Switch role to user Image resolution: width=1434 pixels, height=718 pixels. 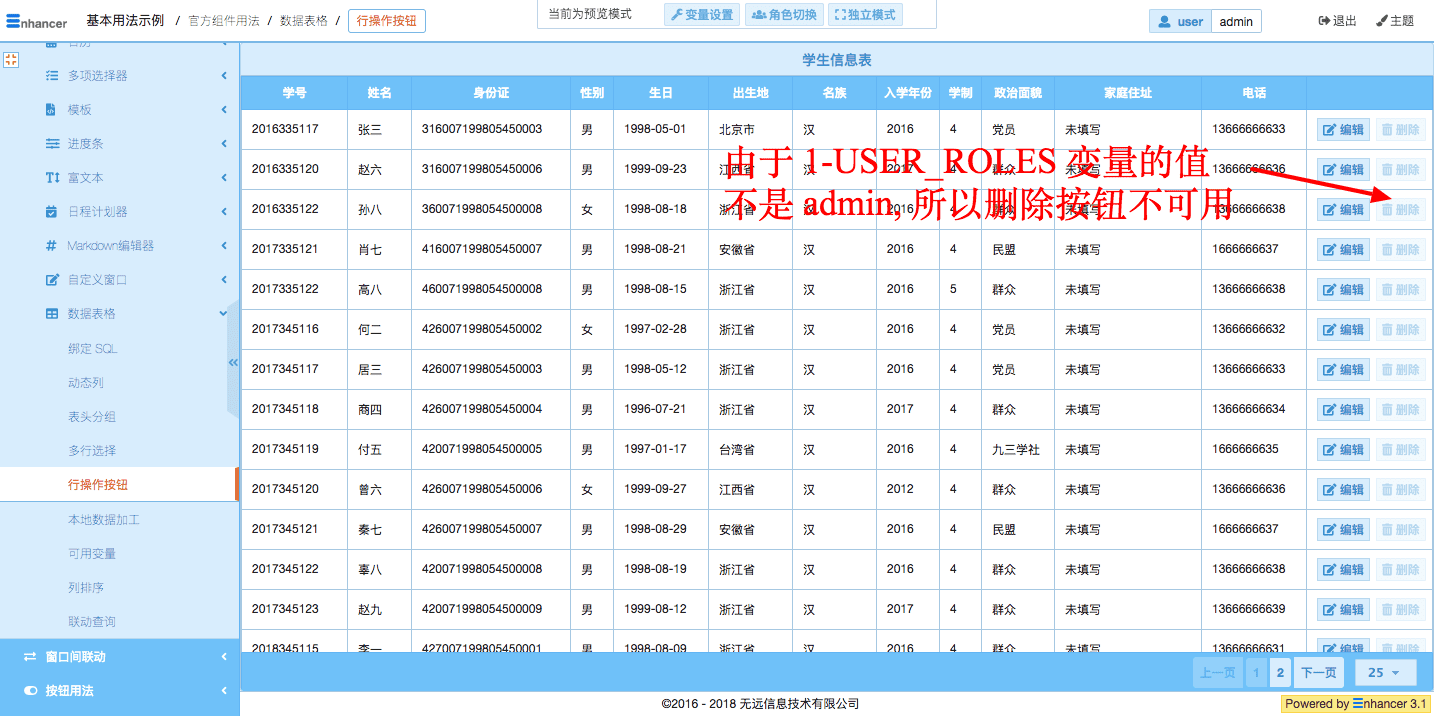(x=1180, y=21)
